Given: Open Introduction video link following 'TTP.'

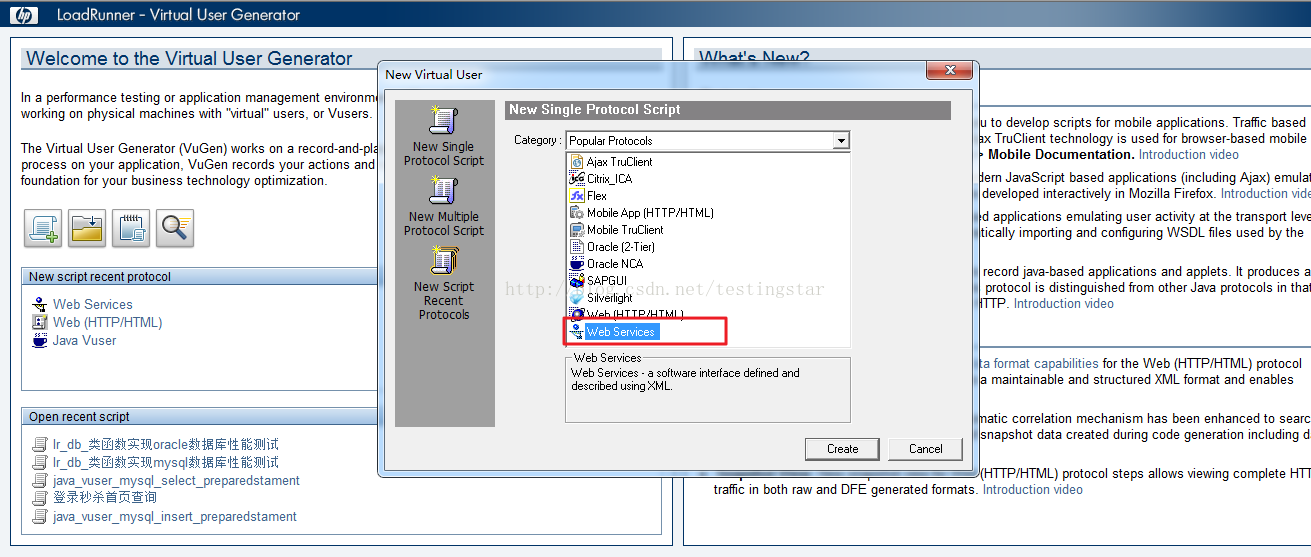Looking at the screenshot, I should pyautogui.click(x=1063, y=303).
